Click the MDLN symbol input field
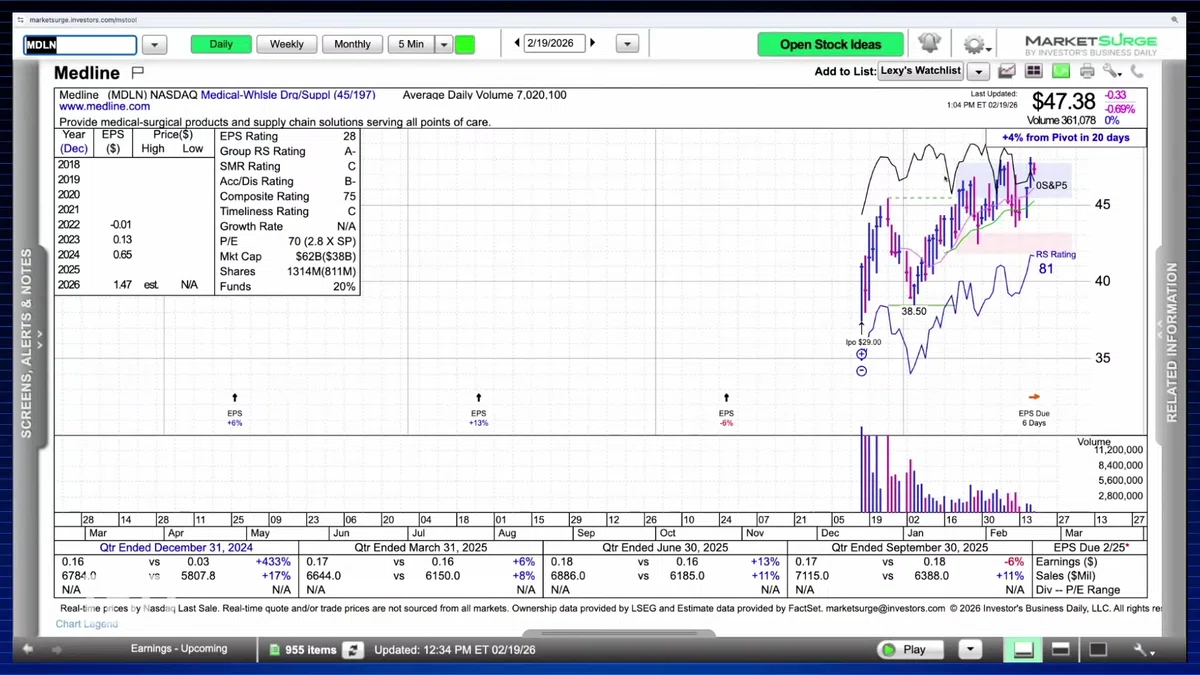The image size is (1200, 675). (x=80, y=45)
